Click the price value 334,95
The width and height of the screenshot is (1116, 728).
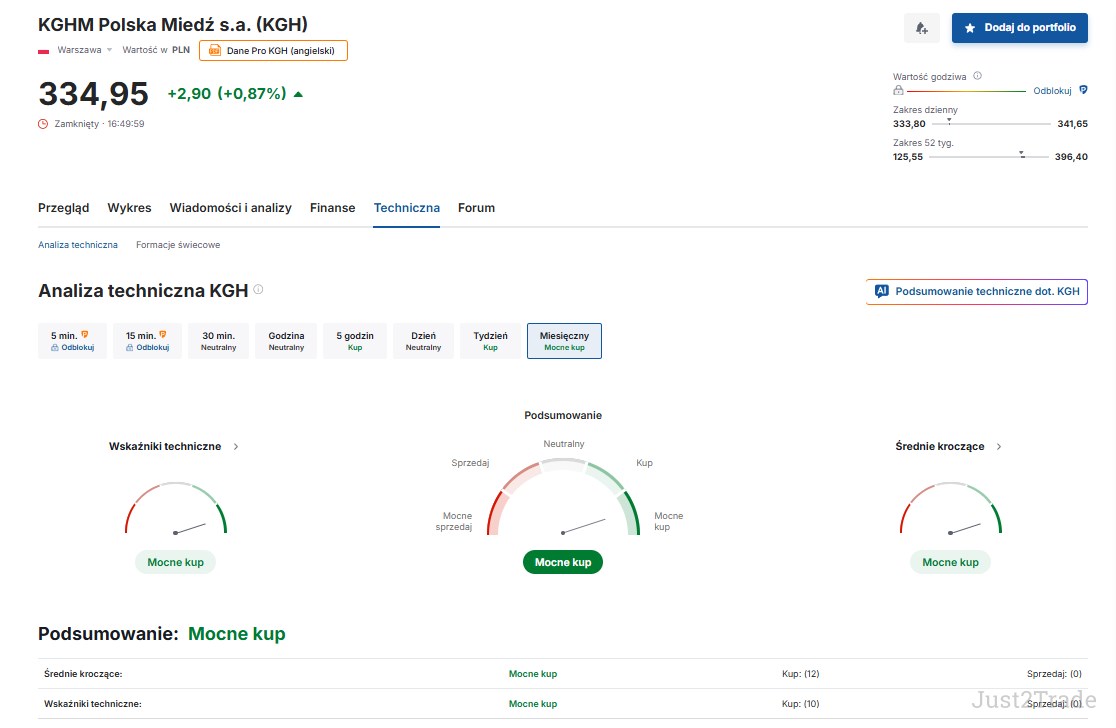pos(93,94)
